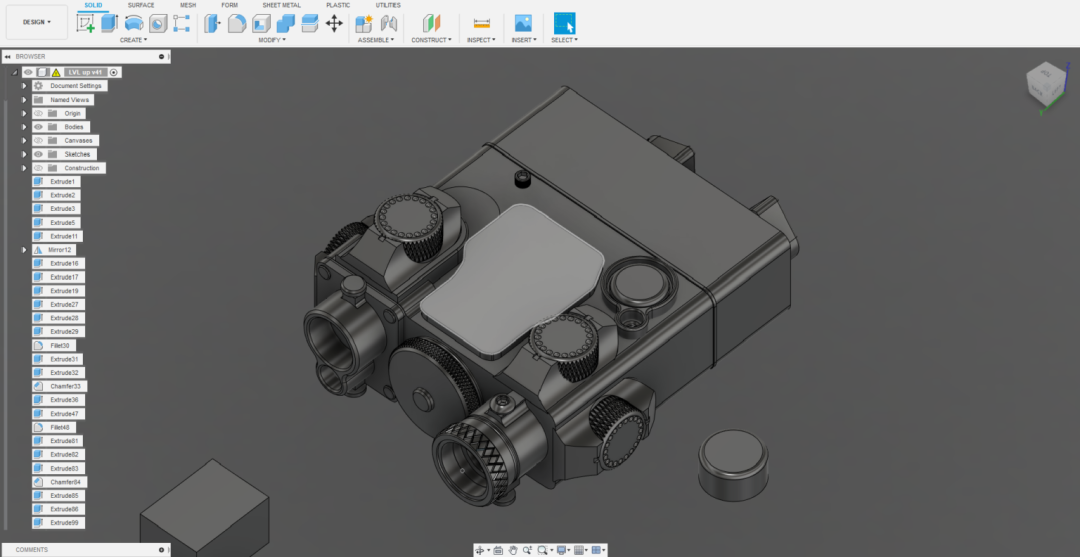Screen dimensions: 1080x557
Task: Hide the Sketches folder
Action: [39, 154]
